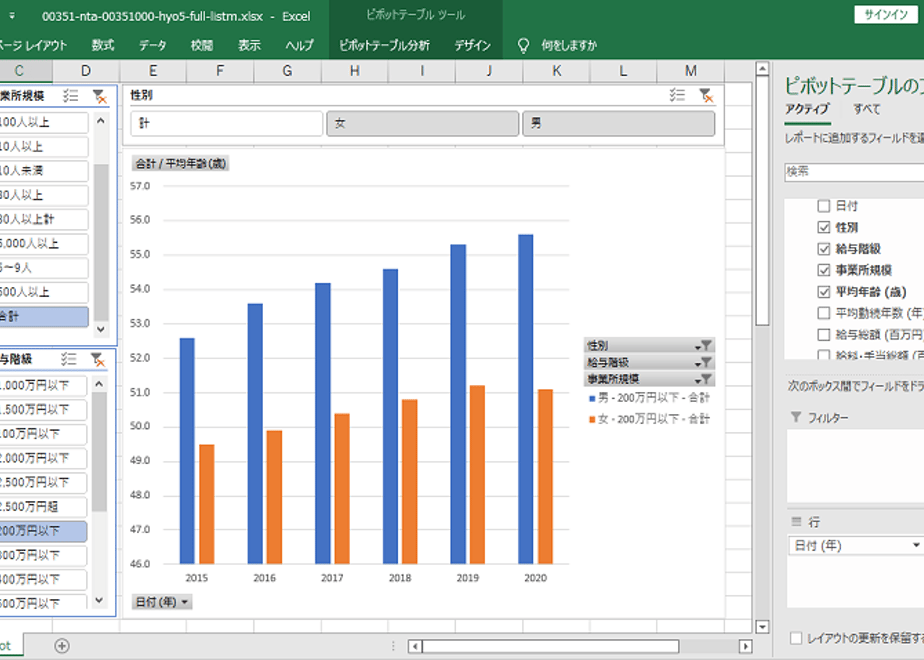Clear the filter on the 性別 slicer
The image size is (924, 660).
point(705,95)
